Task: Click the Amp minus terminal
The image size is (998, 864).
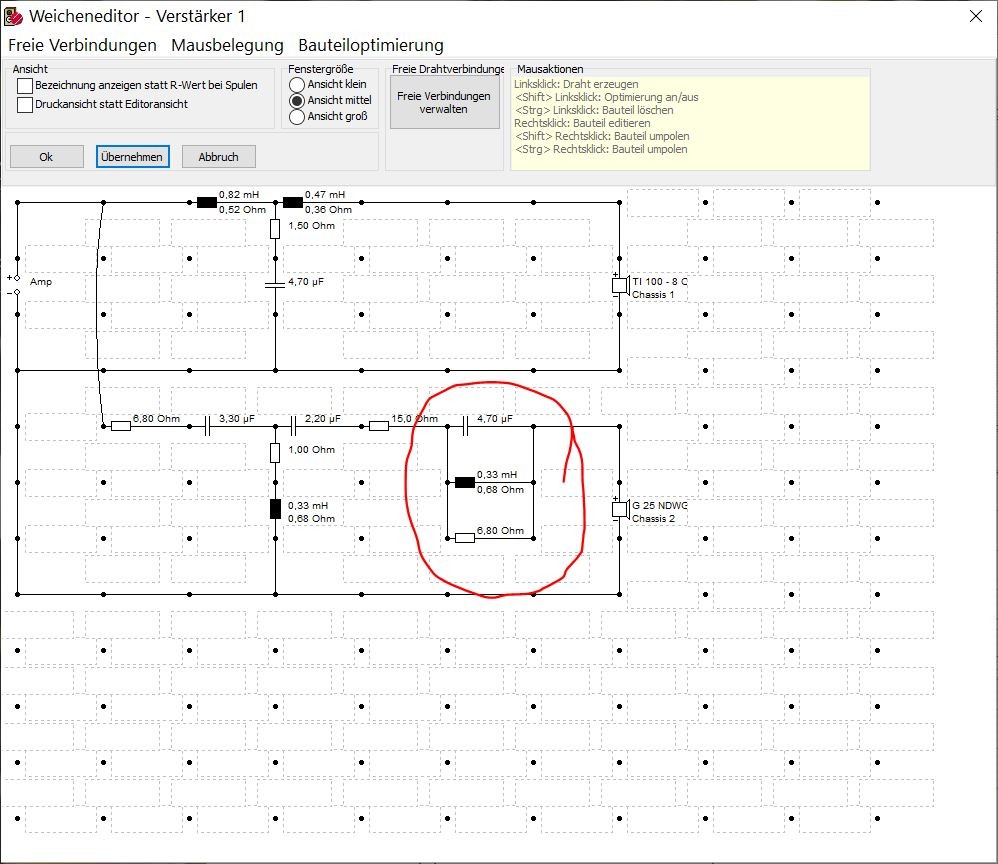Action: point(17,292)
